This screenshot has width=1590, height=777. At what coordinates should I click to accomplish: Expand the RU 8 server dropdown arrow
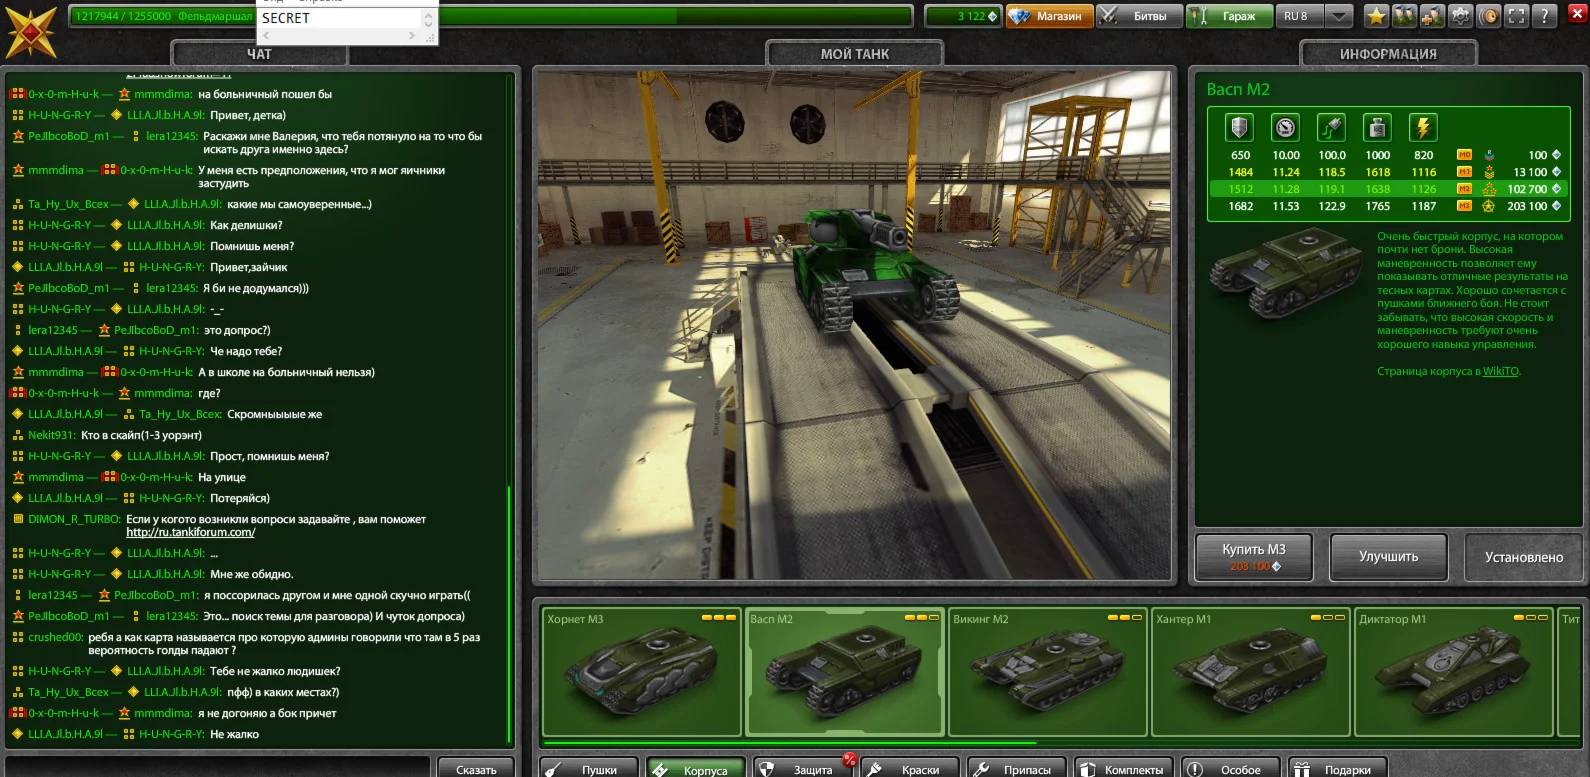click(1338, 16)
